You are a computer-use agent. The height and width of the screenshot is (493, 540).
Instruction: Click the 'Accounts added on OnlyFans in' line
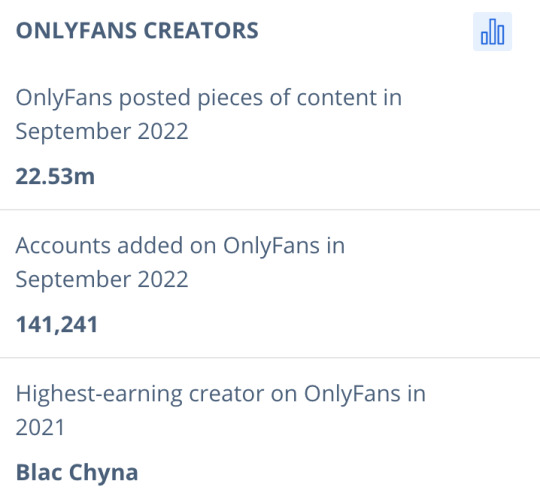pos(180,246)
